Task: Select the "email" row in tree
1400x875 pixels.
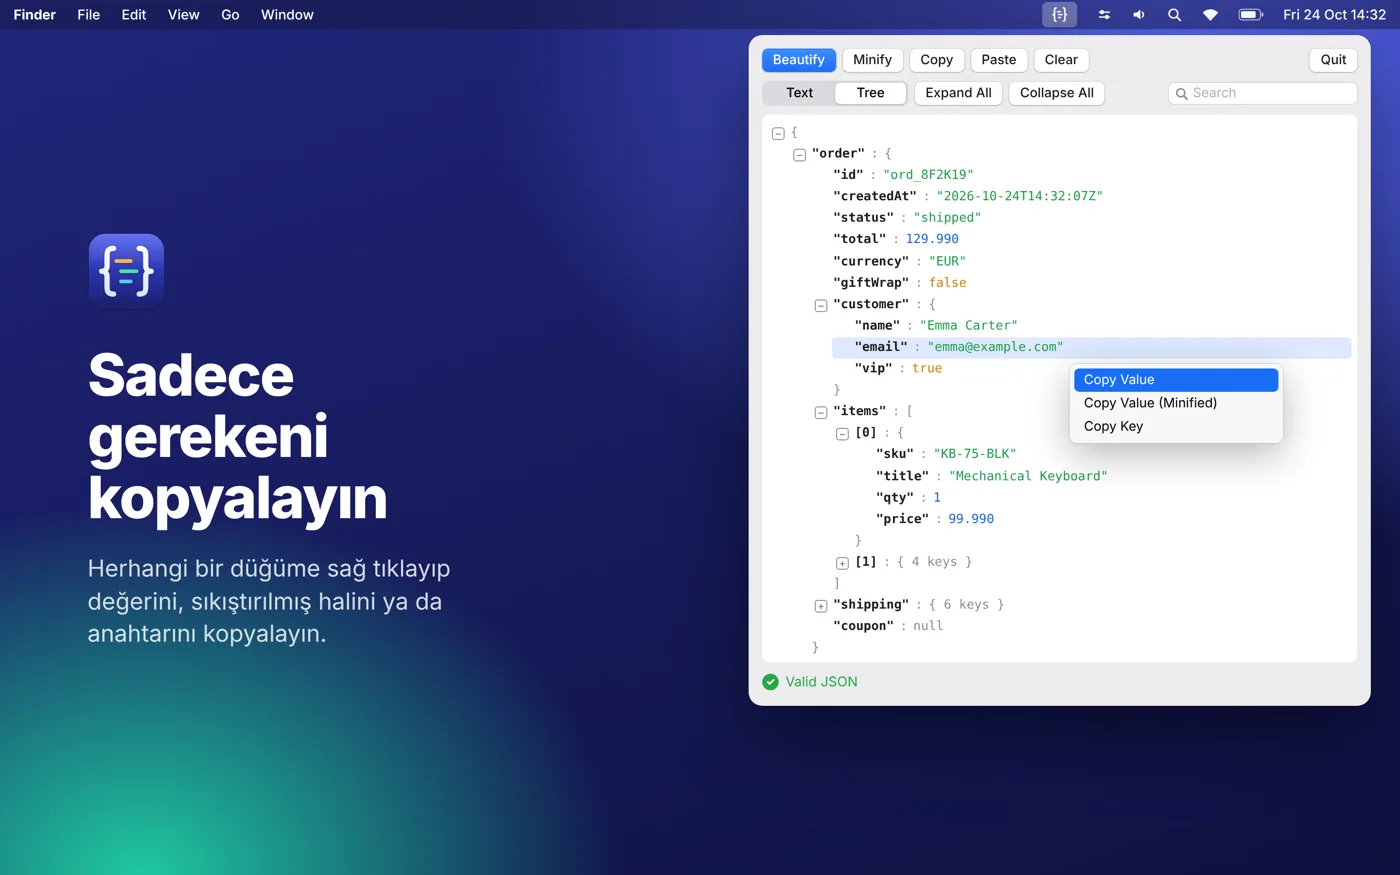Action: coord(1091,347)
